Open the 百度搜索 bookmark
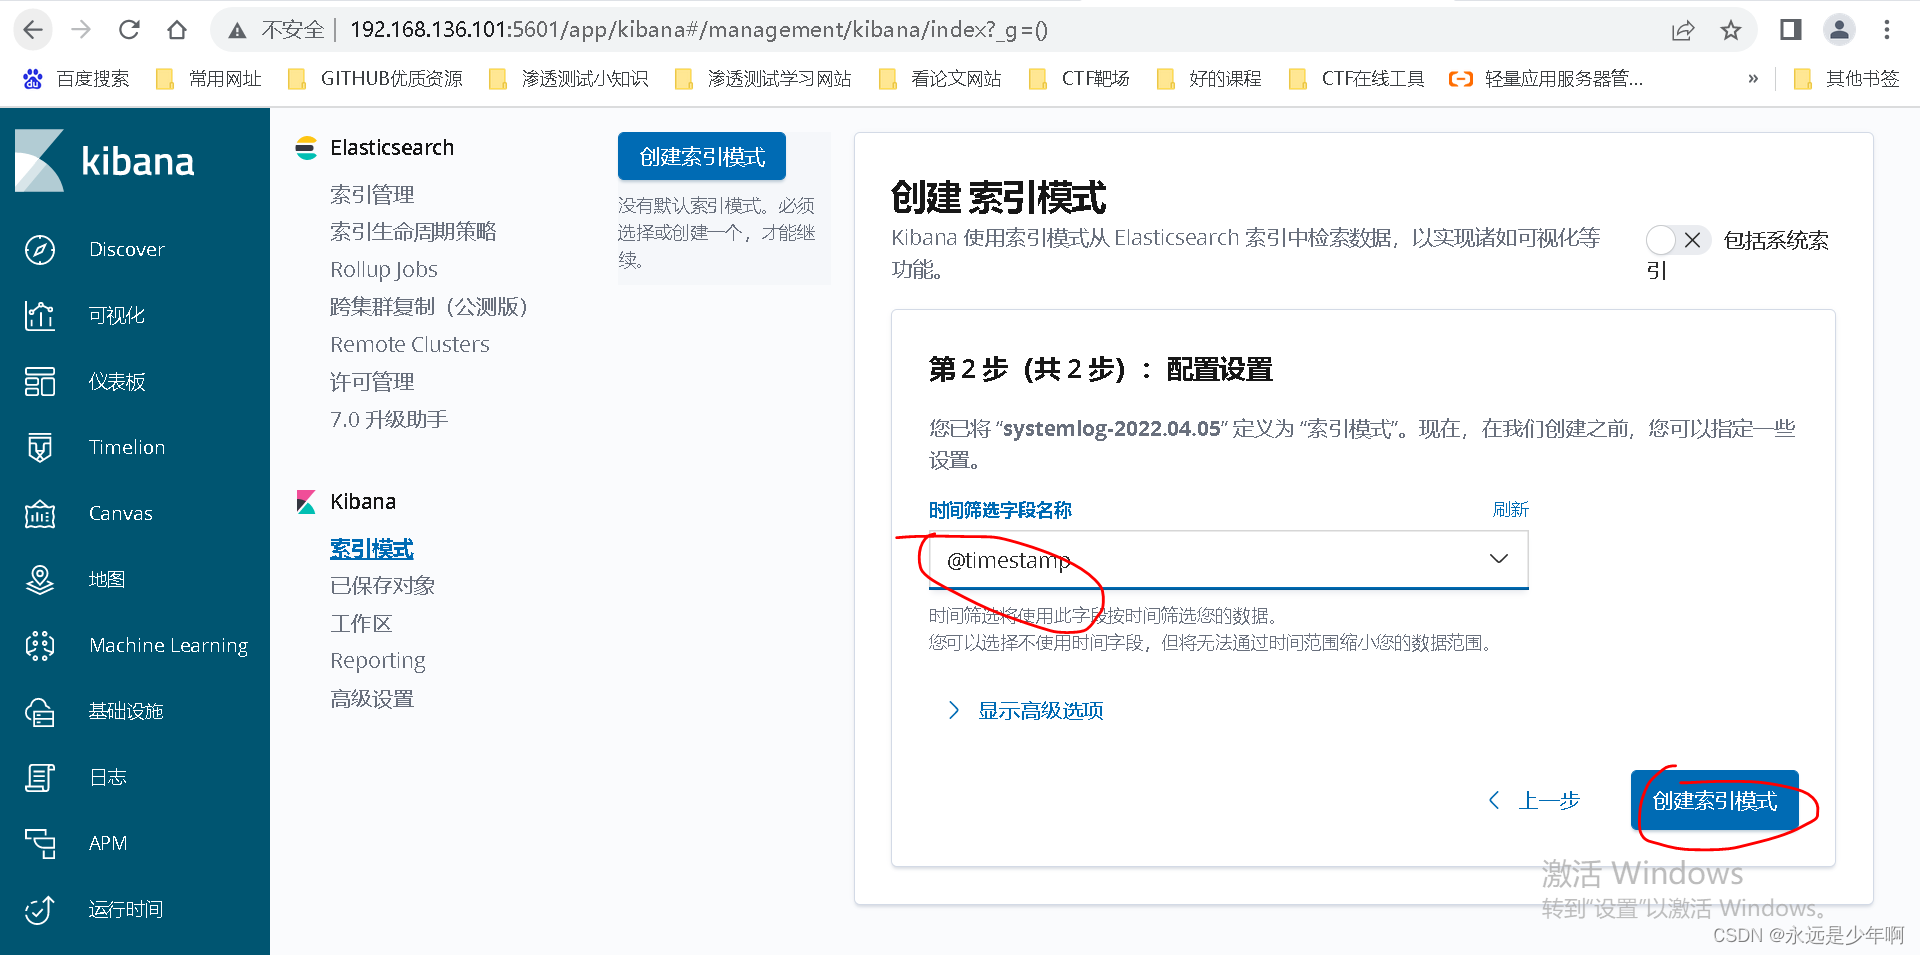The width and height of the screenshot is (1920, 955). [76, 79]
